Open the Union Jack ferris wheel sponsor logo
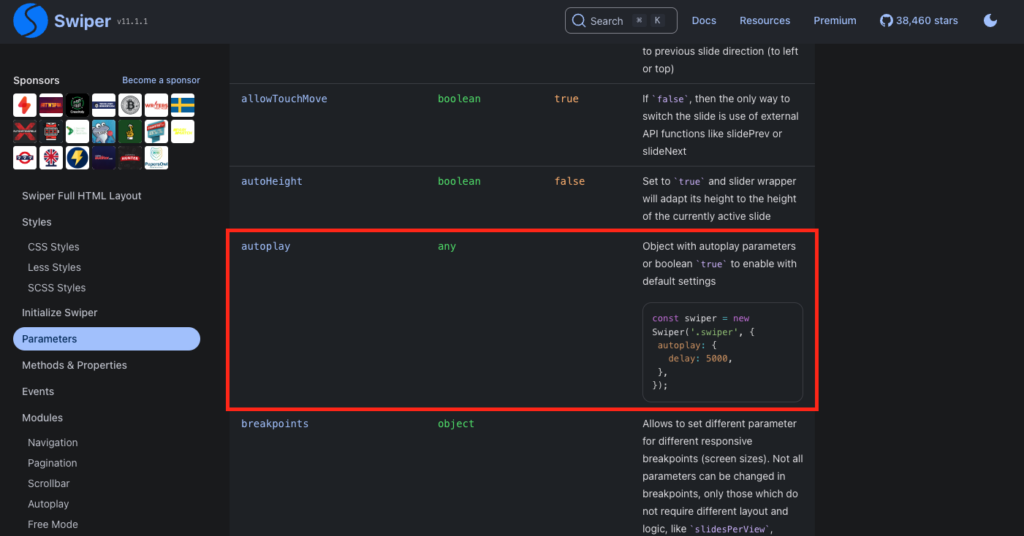 coord(51,157)
